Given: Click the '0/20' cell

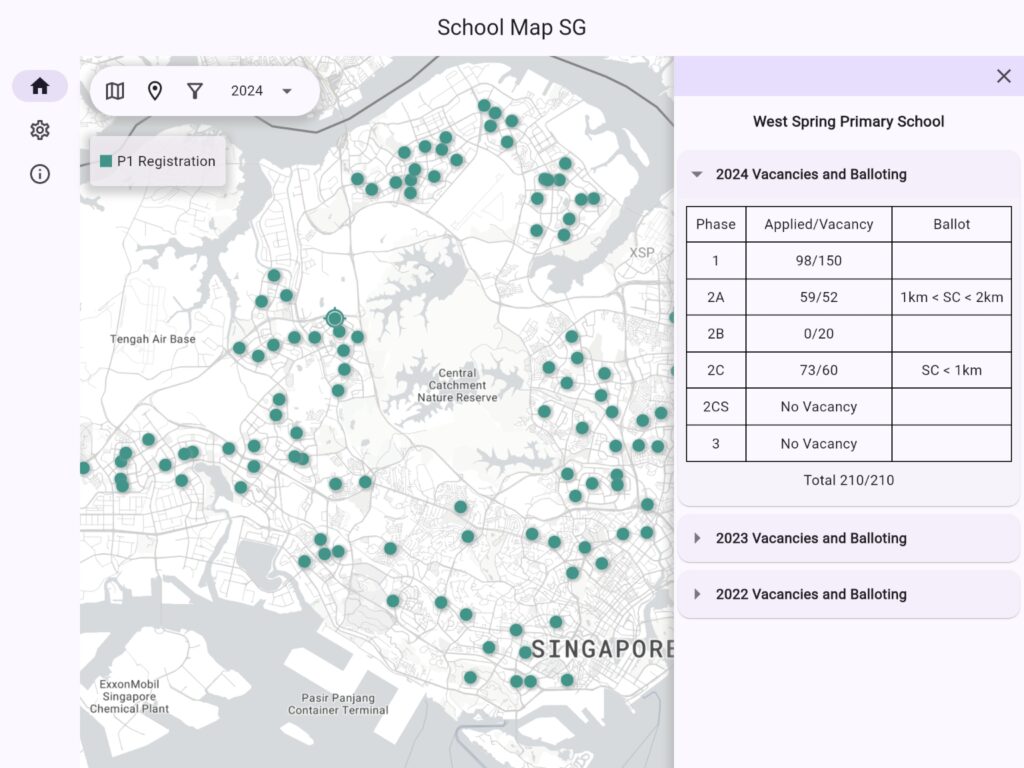Looking at the screenshot, I should click(x=818, y=334).
